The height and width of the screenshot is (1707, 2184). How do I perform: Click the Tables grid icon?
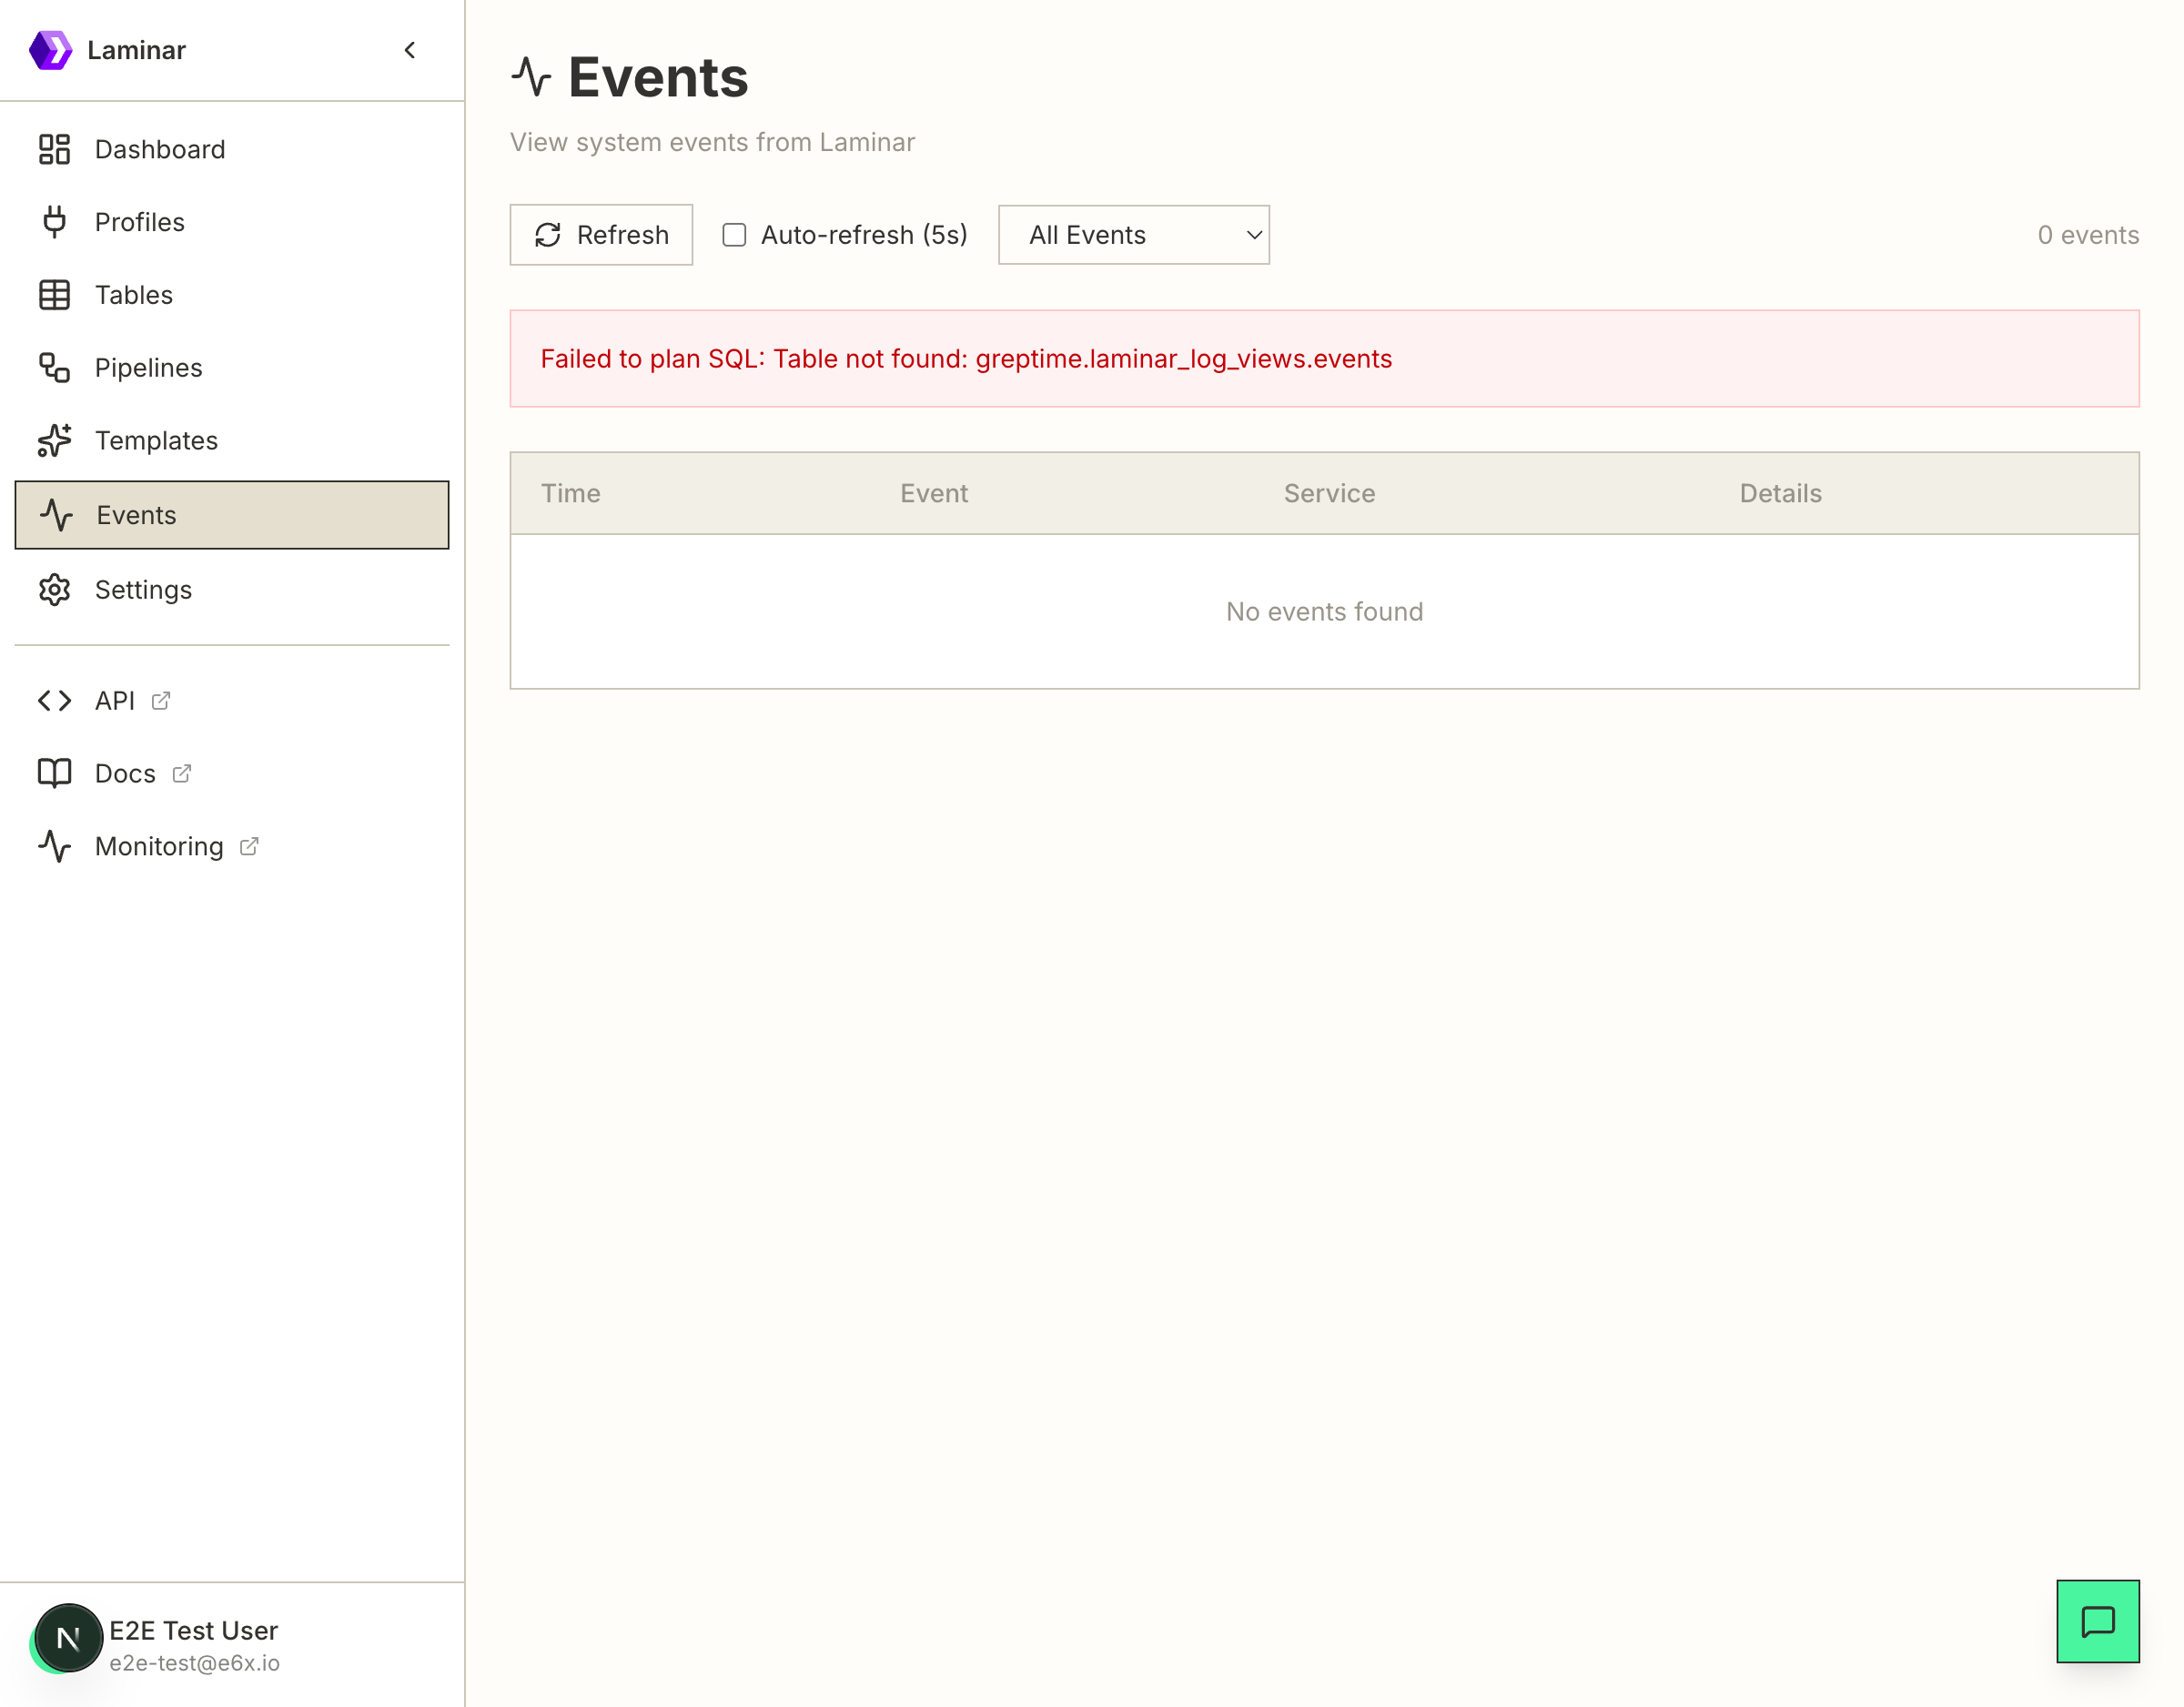[x=54, y=294]
